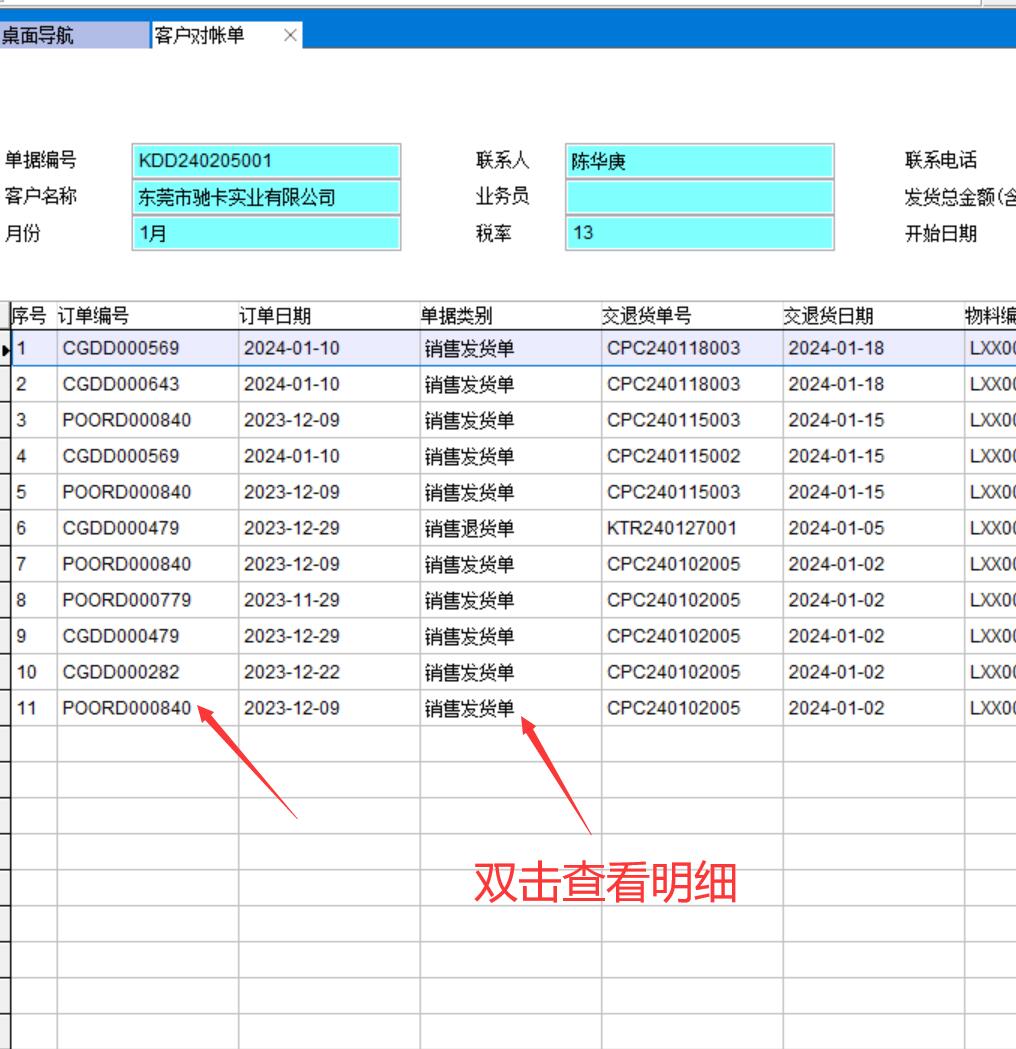
Task: Click the 订单日期 column header
Action: [x=328, y=316]
